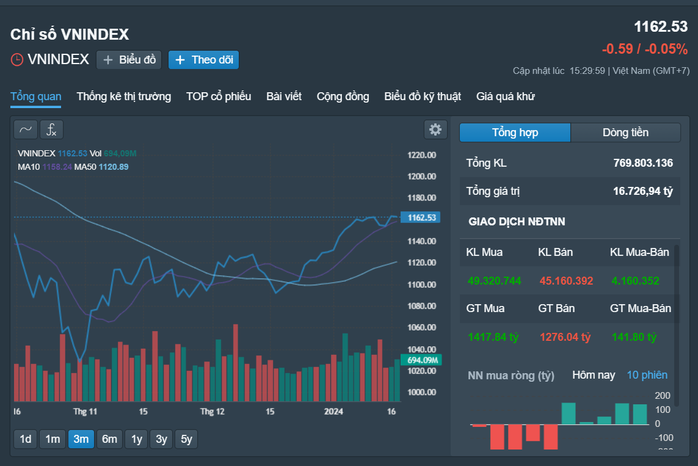Click GT Bán value 1276.04 tỷ
The height and width of the screenshot is (466, 698).
point(565,337)
